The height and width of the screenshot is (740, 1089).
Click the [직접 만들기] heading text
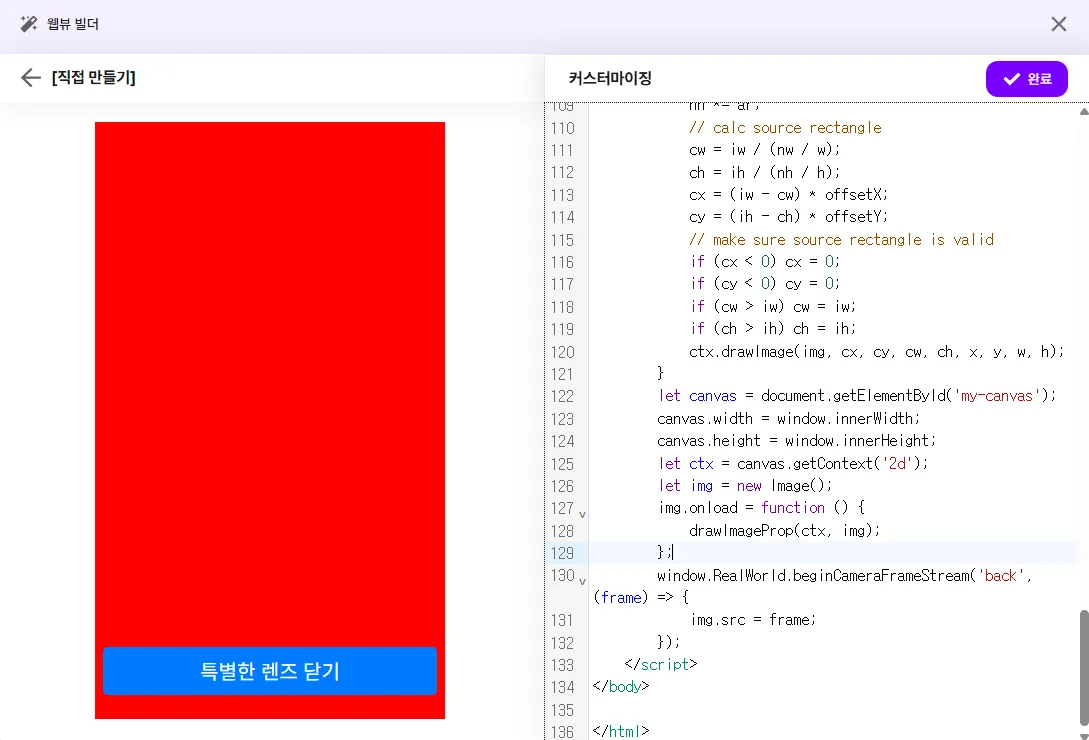[x=94, y=77]
